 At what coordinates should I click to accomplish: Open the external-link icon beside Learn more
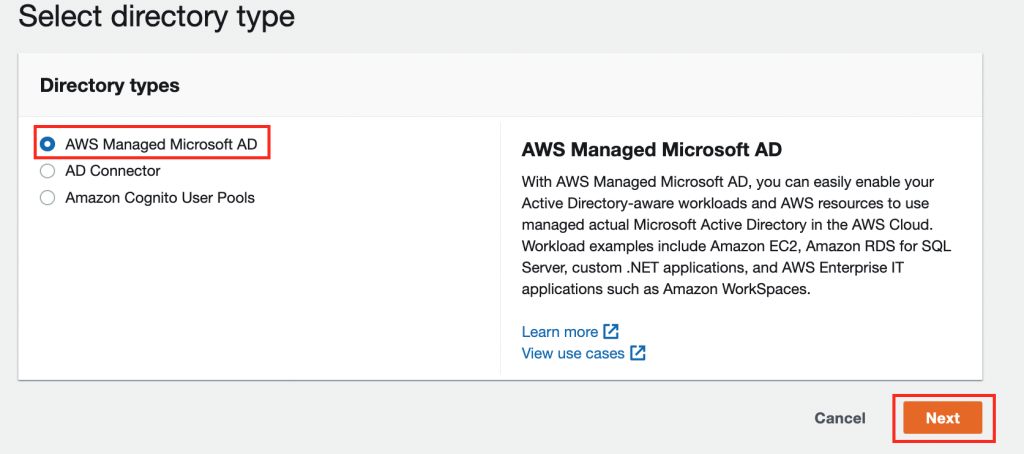coord(611,331)
